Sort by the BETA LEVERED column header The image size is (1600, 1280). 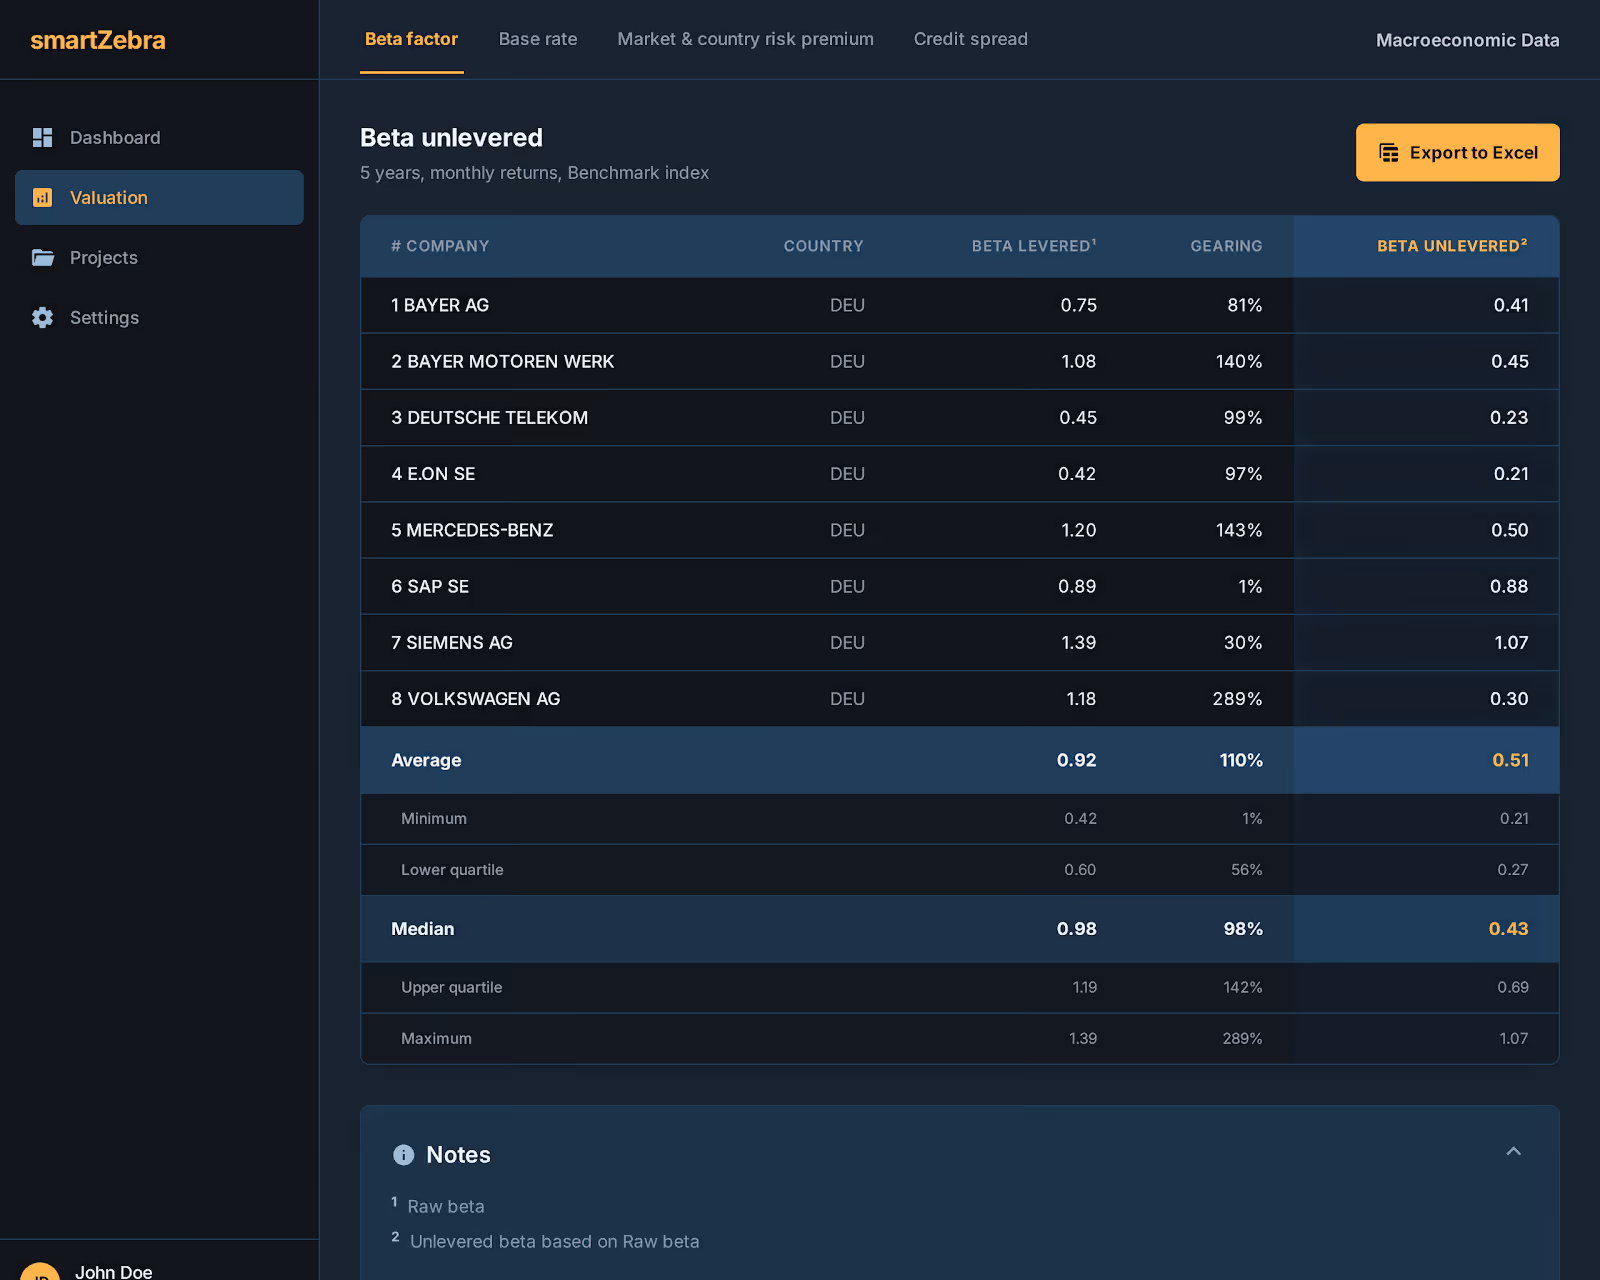[x=1034, y=246]
